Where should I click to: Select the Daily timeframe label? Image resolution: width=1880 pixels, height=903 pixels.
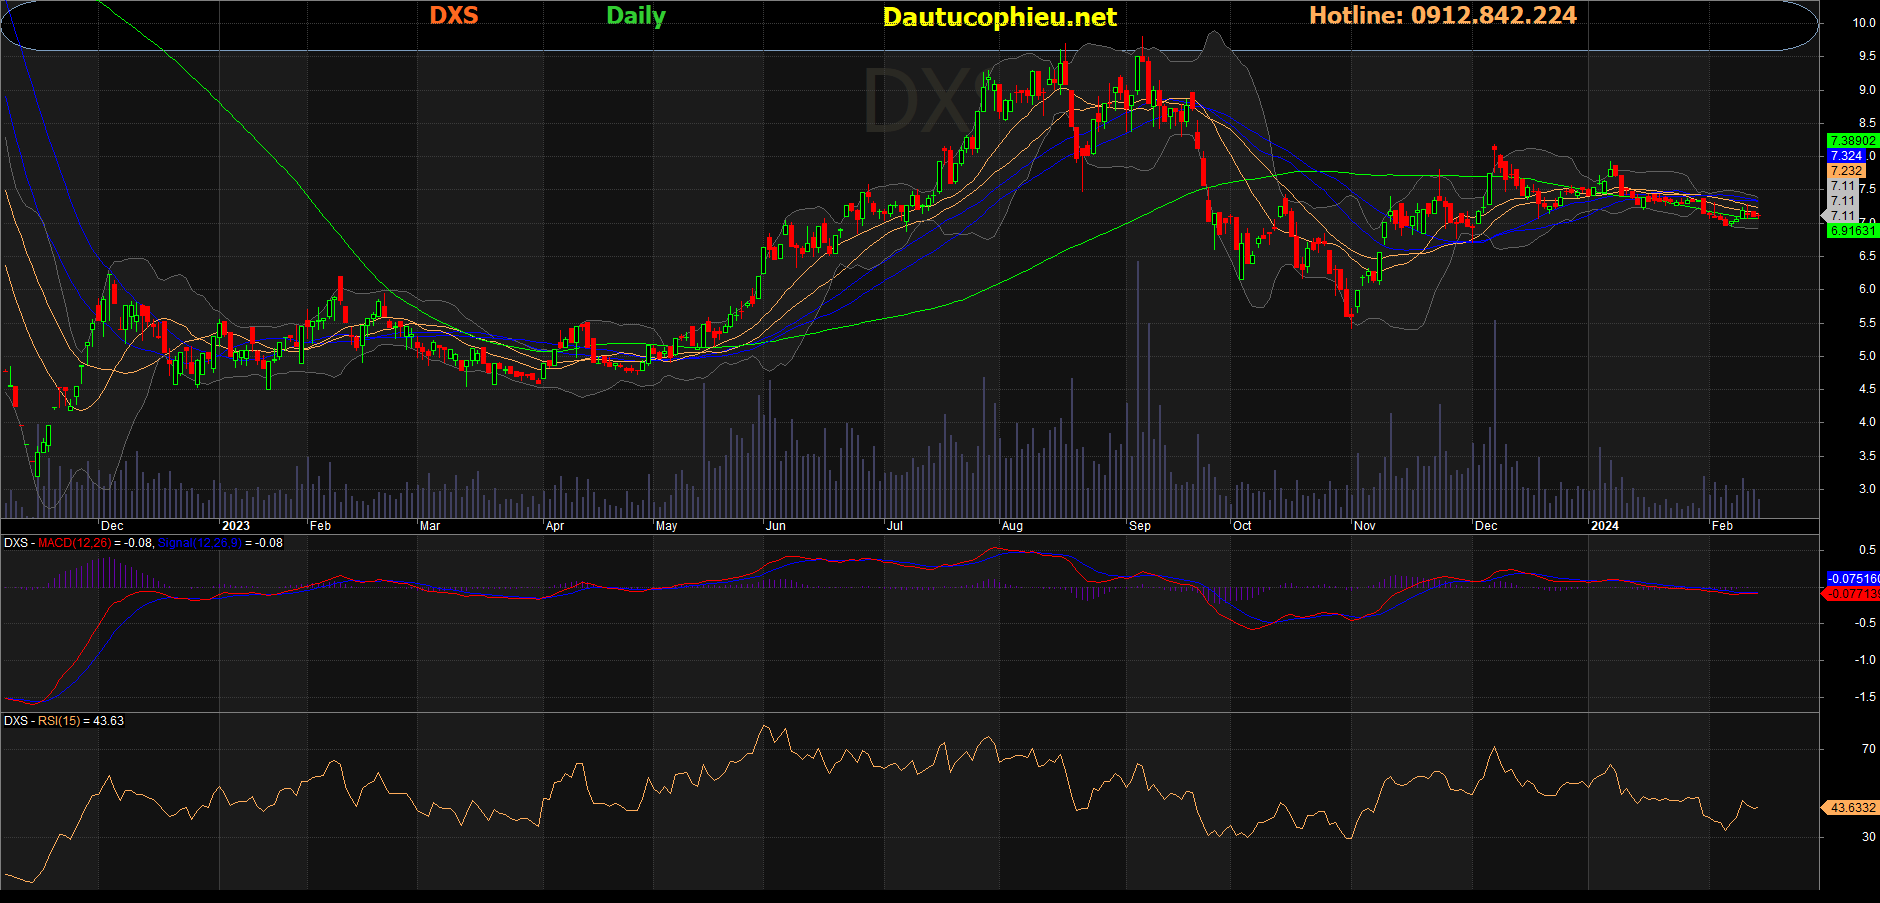[x=635, y=16]
